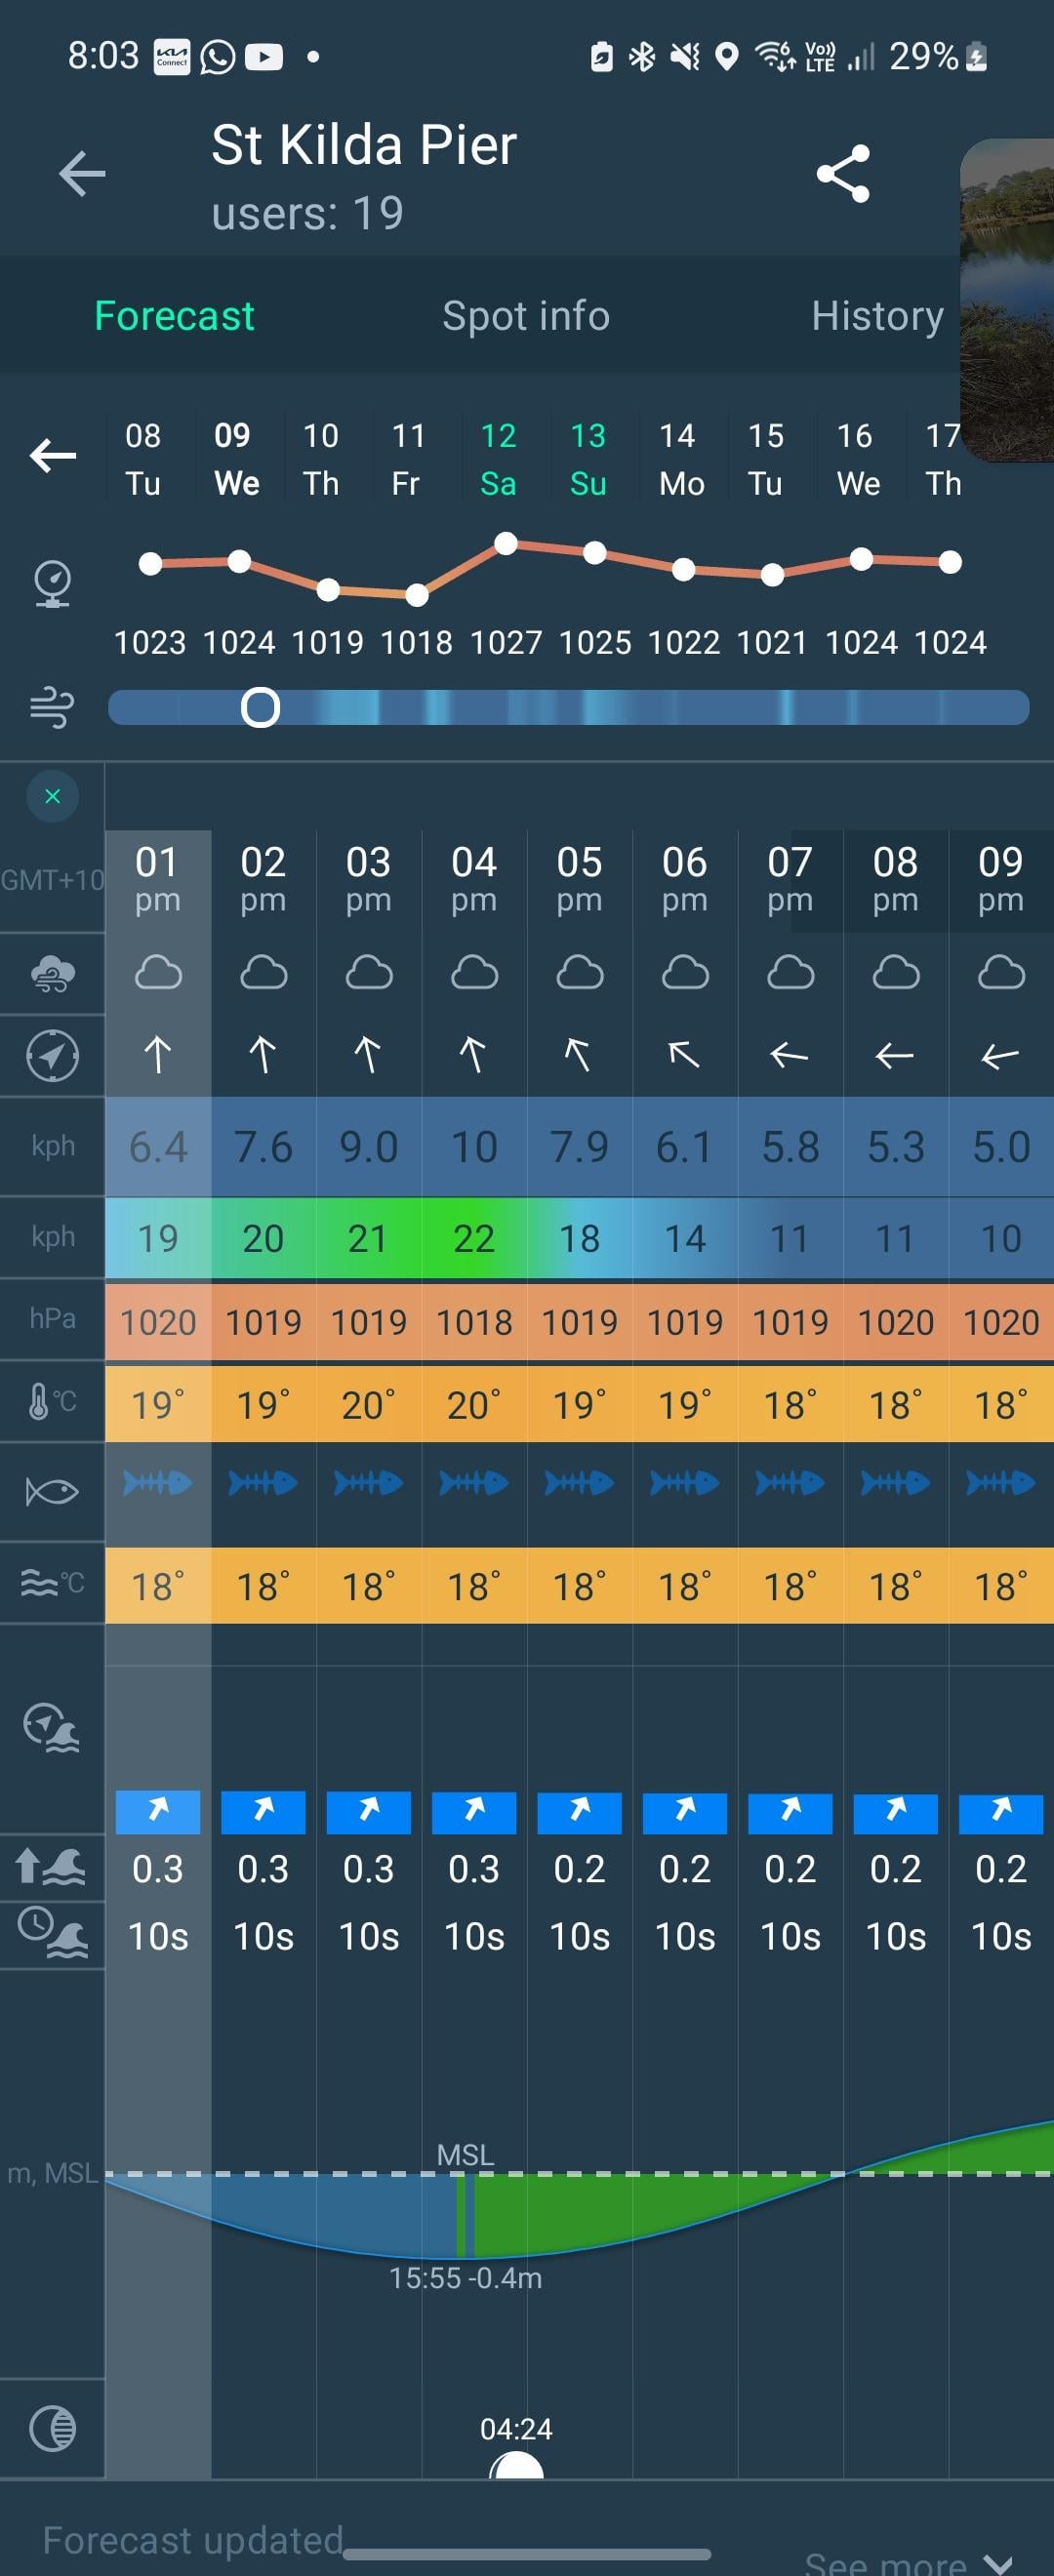Switch to the Spot info tab

(x=526, y=316)
